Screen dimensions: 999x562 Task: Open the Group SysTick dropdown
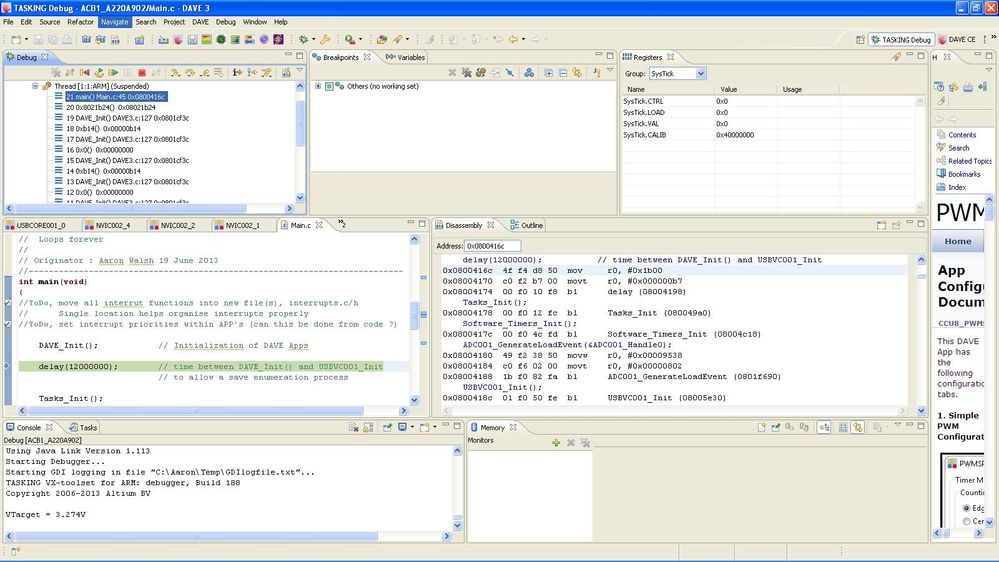click(700, 74)
